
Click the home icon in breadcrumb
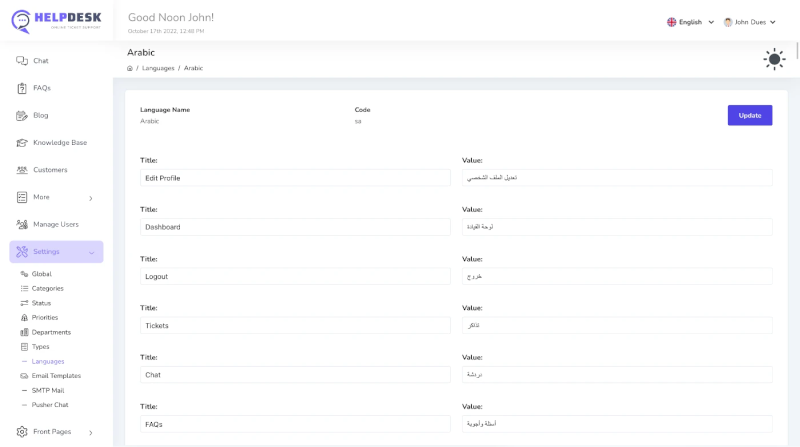130,68
